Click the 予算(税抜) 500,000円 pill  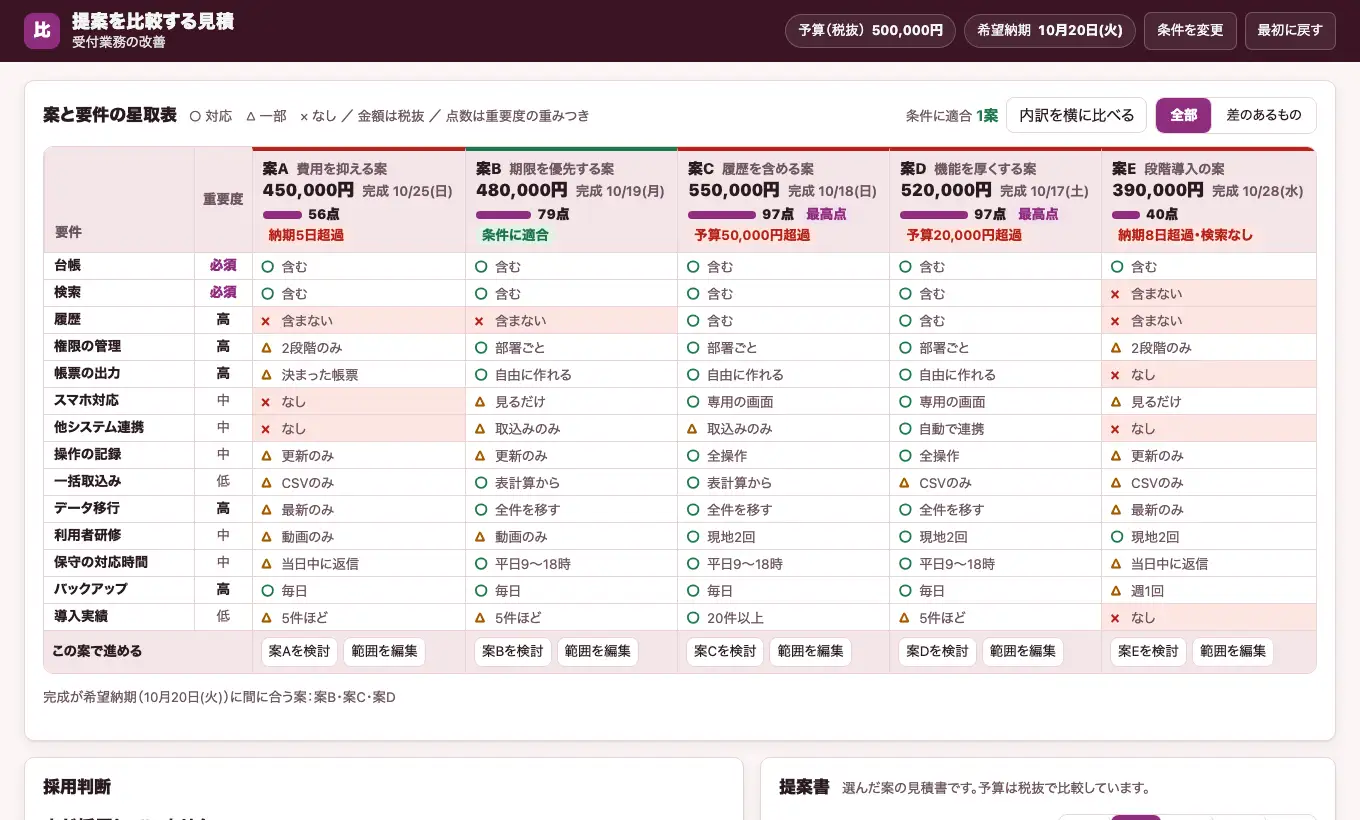coord(870,31)
